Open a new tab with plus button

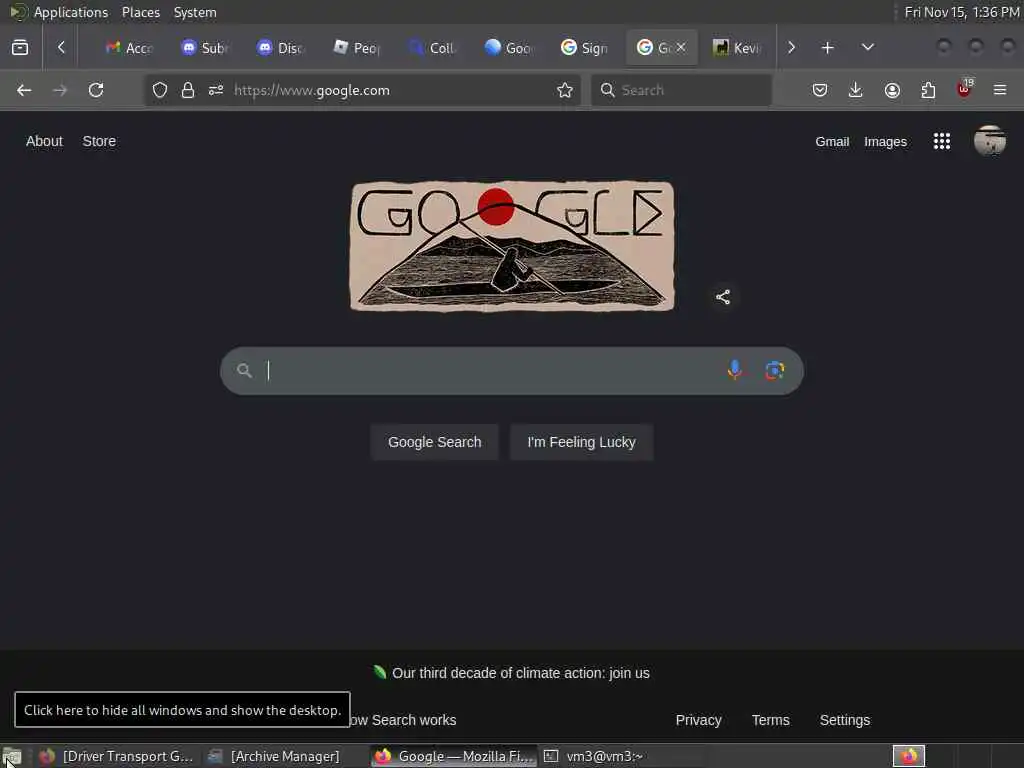tap(827, 48)
